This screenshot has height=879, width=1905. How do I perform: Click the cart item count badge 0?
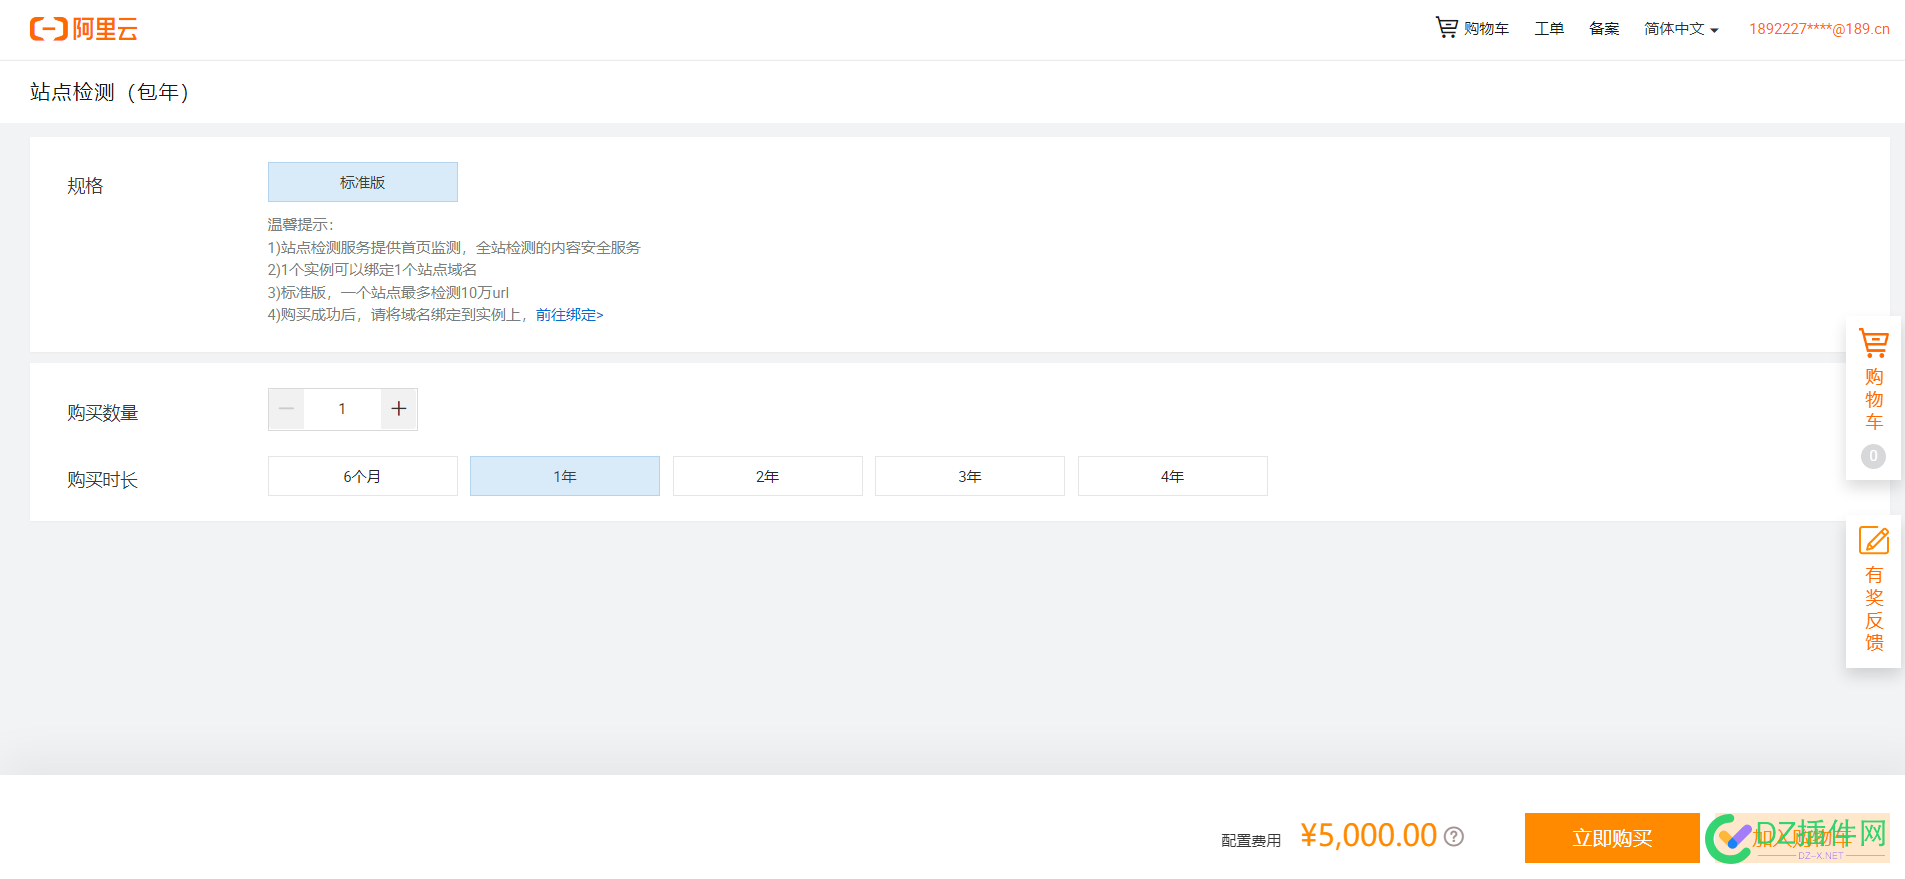[1873, 456]
